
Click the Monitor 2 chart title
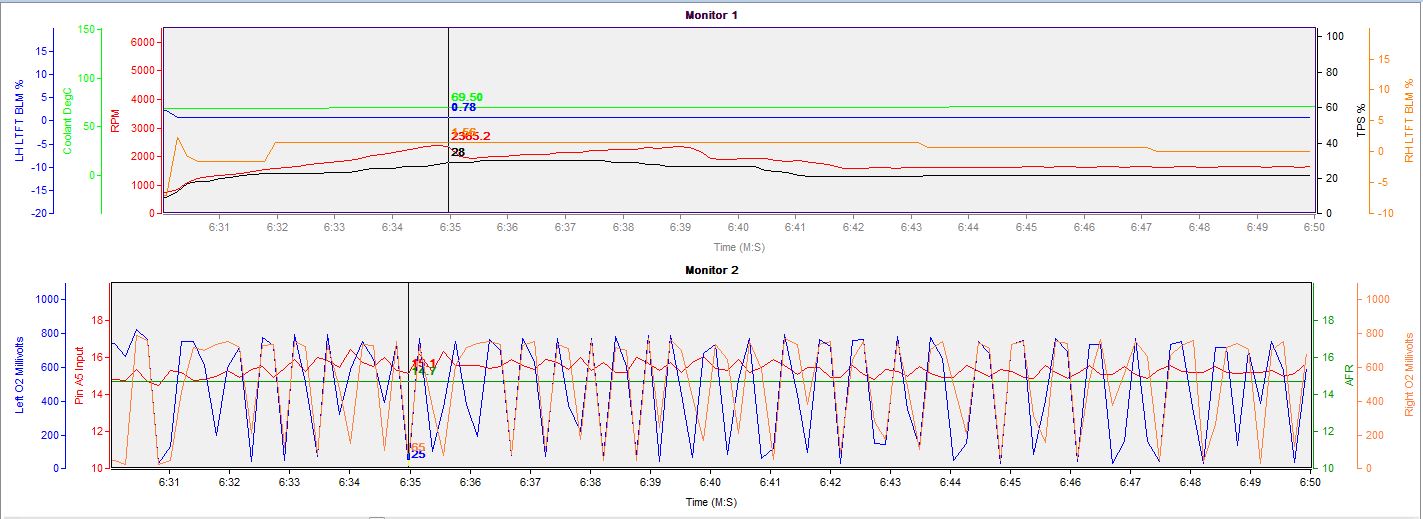711,270
